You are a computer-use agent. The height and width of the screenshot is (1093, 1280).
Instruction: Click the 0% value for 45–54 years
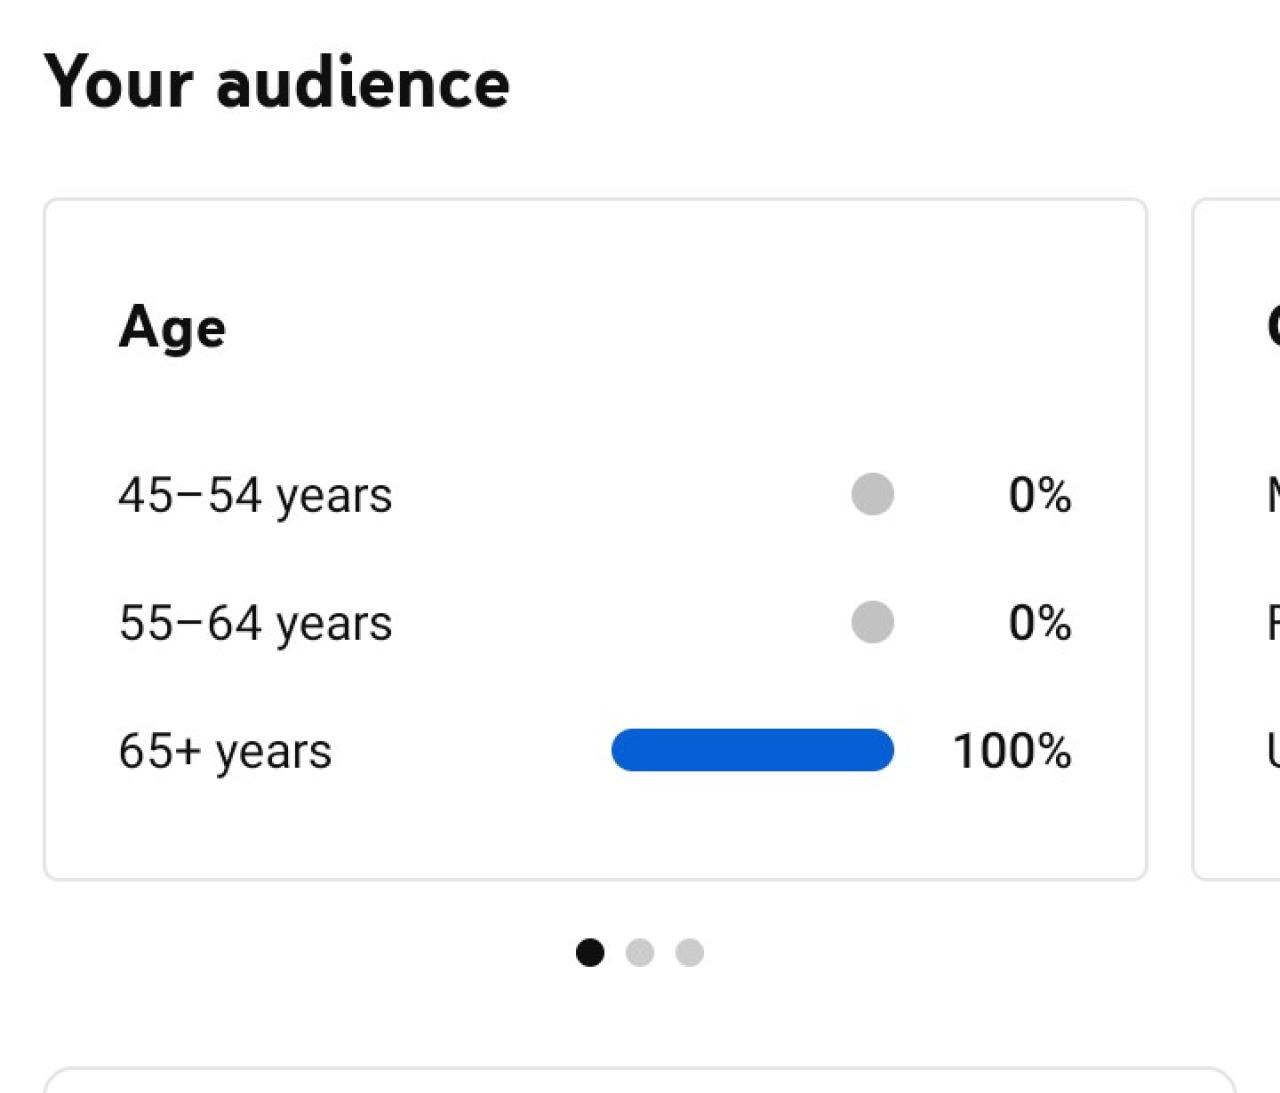1040,495
